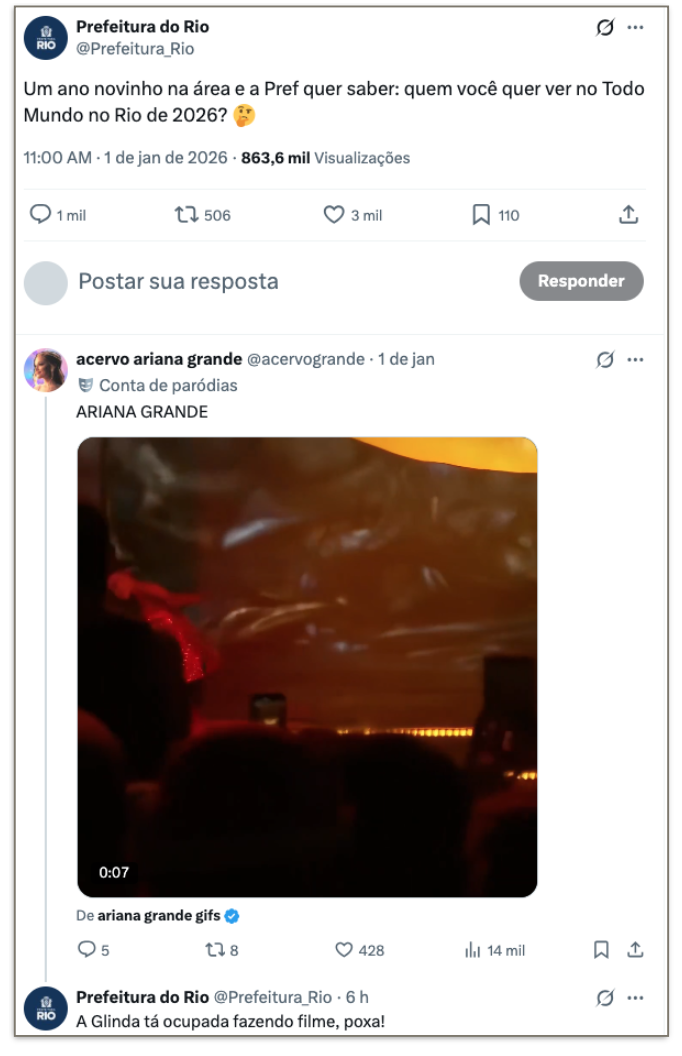
Task: Open the ariana grande gifs source link
Action: click(x=160, y=915)
